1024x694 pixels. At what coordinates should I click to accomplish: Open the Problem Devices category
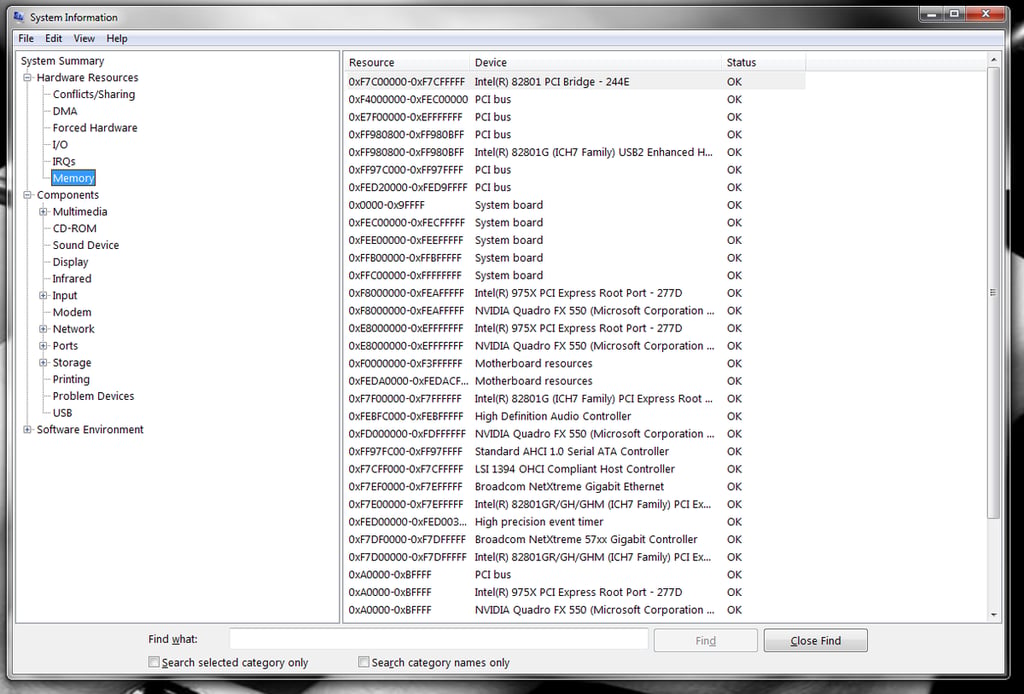[x=93, y=396]
